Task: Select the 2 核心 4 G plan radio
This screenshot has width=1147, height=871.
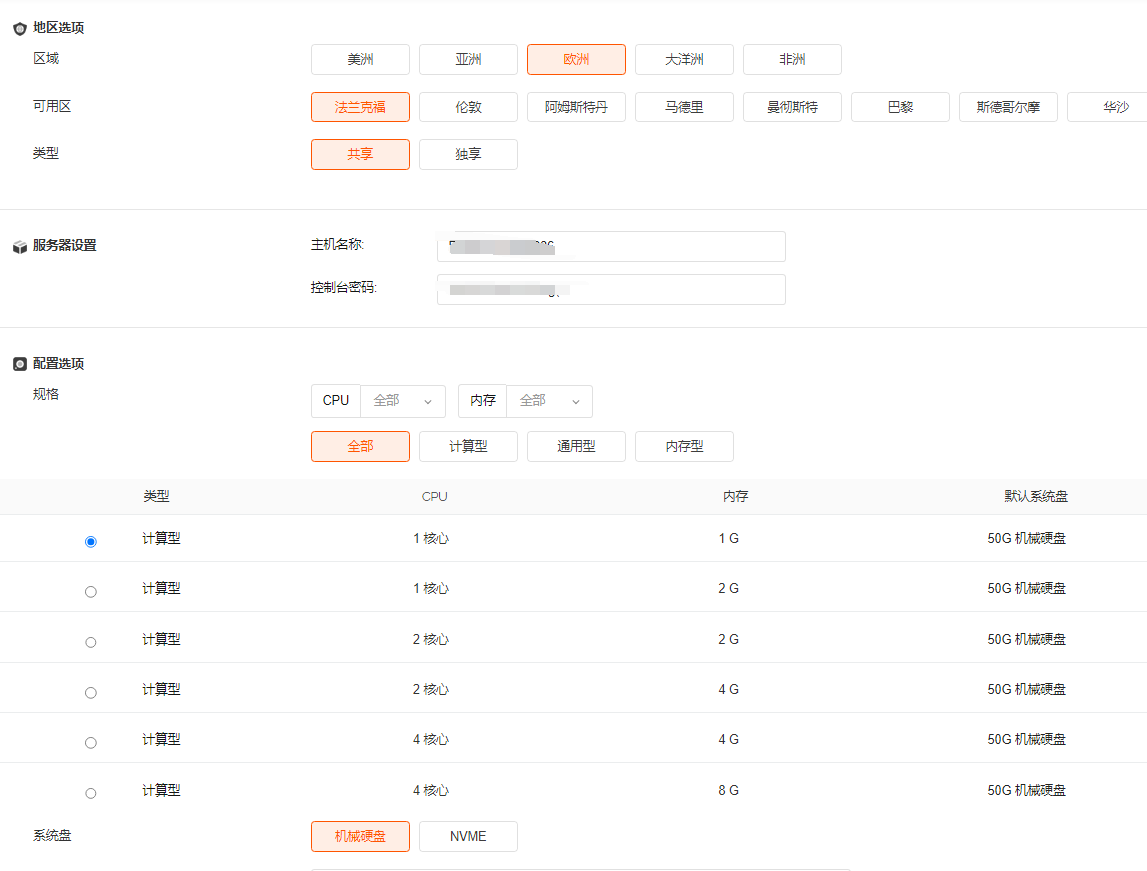Action: [91, 692]
